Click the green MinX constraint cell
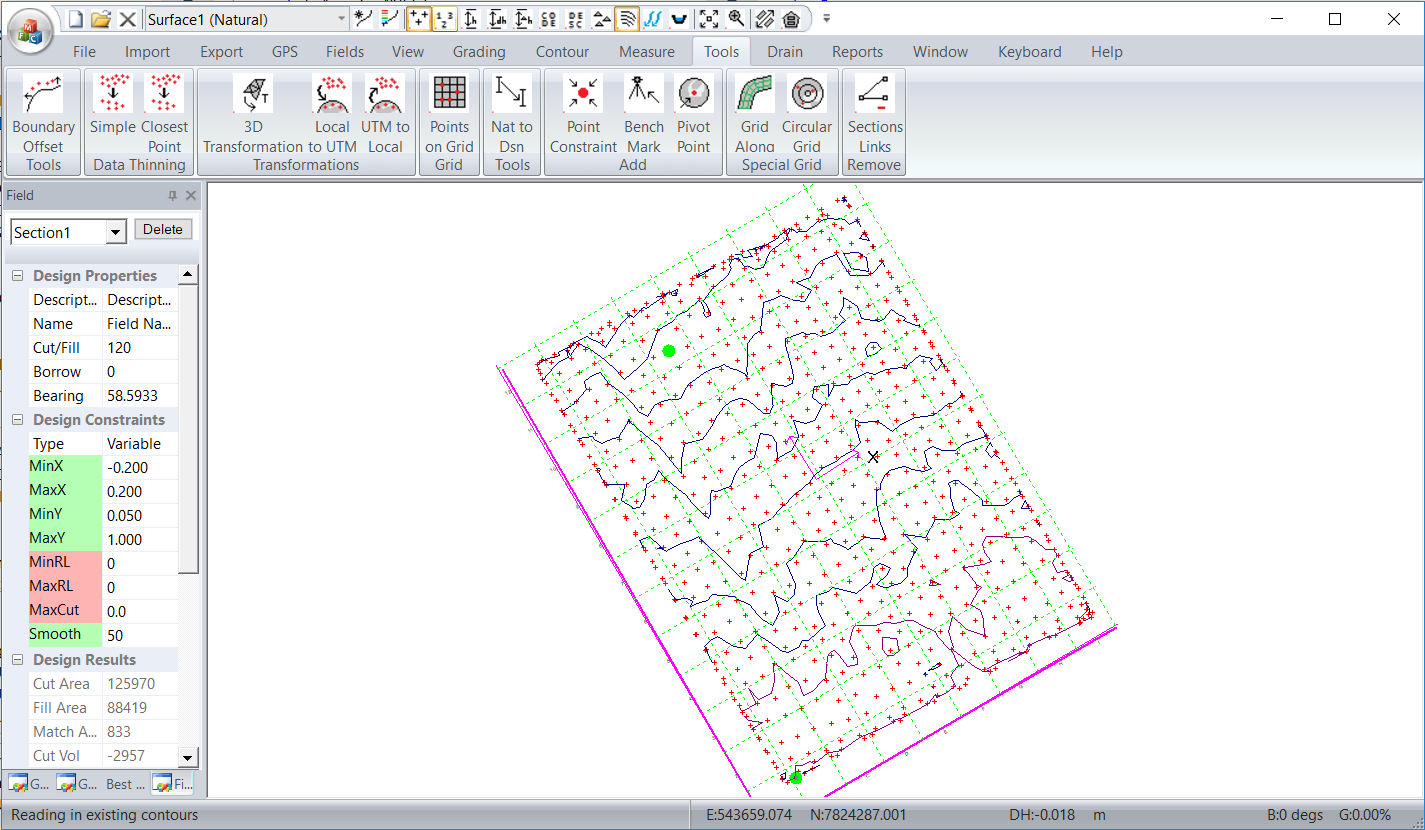The width and height of the screenshot is (1425, 830). pos(65,467)
